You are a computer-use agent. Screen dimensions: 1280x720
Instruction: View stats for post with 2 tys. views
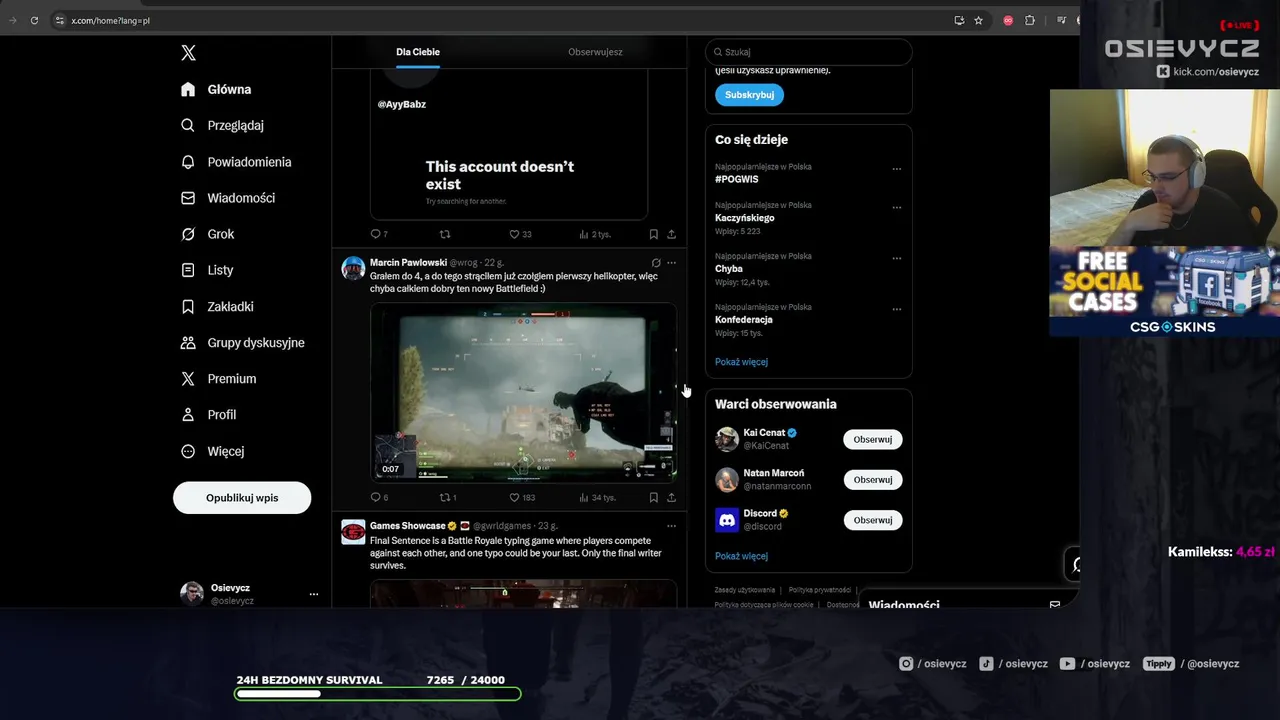coord(594,234)
